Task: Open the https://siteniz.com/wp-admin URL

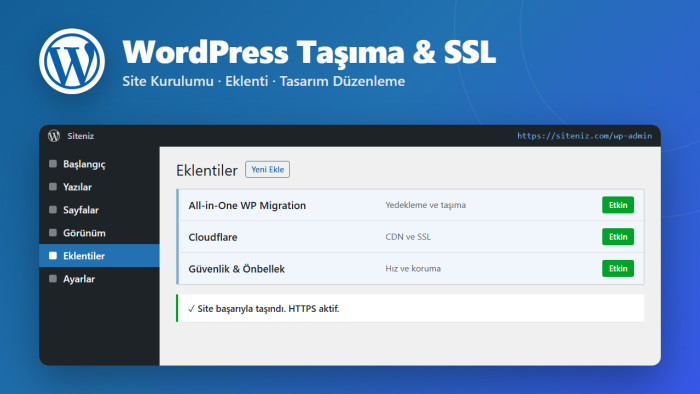Action: [584, 136]
